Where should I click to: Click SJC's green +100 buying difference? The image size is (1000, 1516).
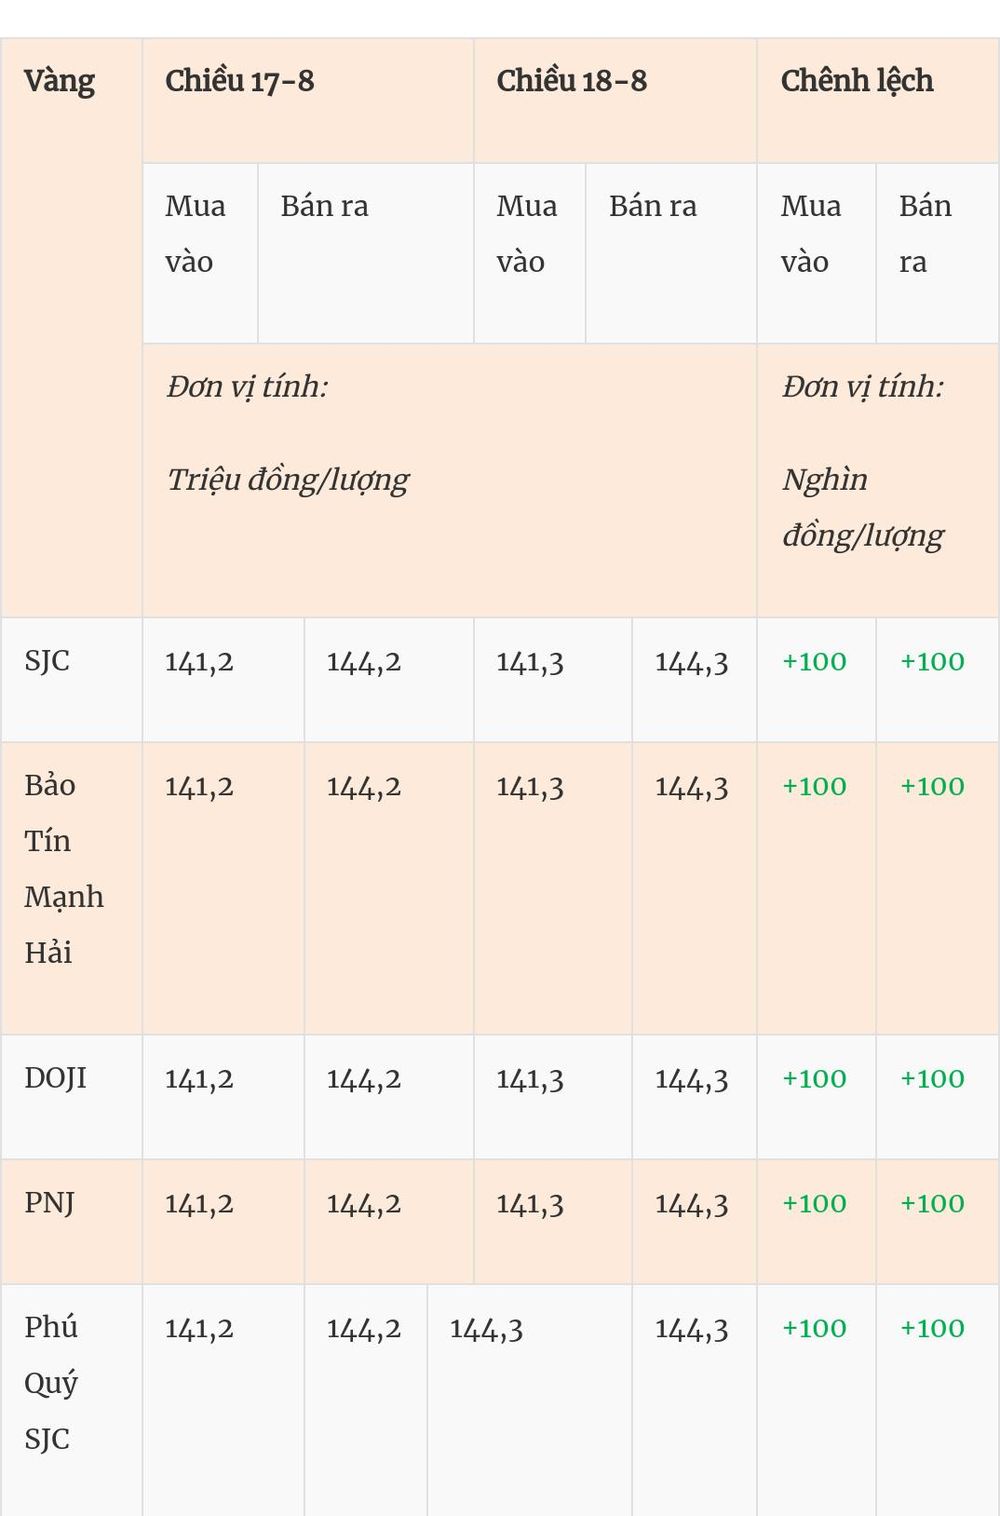pos(814,661)
